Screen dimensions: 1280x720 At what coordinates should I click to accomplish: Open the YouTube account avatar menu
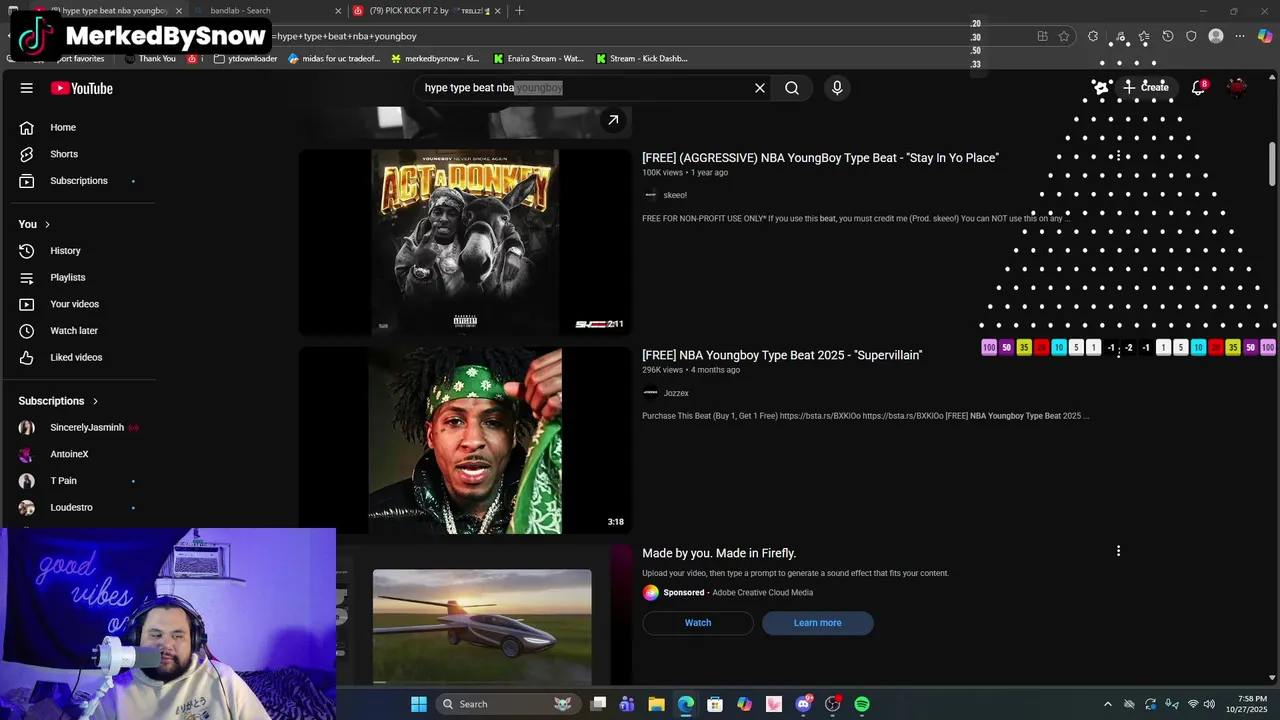pos(1238,88)
